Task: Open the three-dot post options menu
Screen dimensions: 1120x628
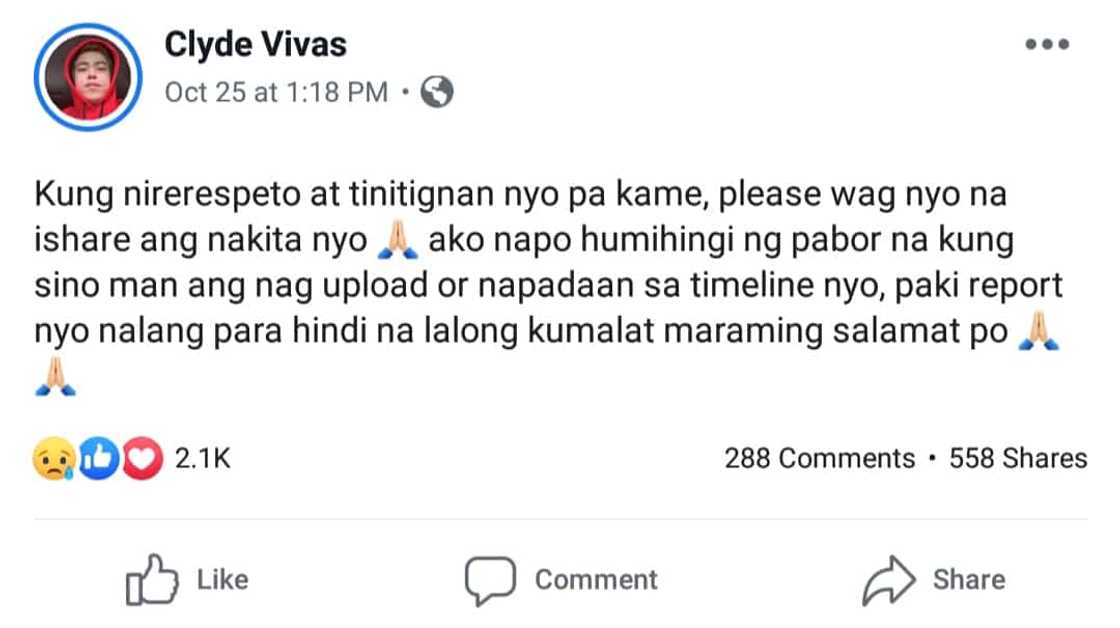Action: tap(1047, 45)
